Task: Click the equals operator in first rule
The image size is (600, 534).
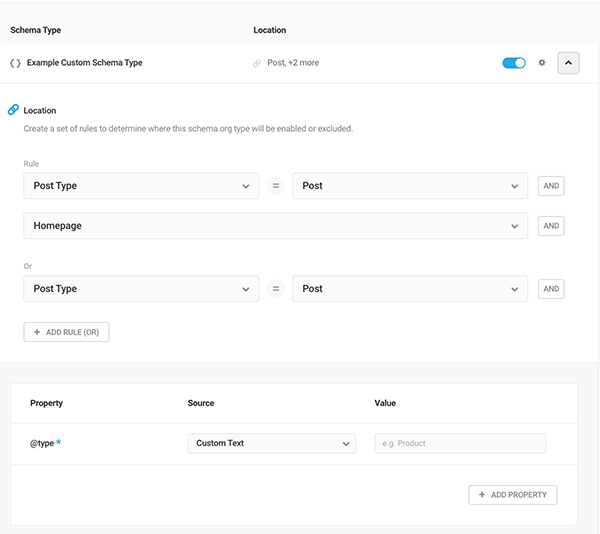Action: pos(276,186)
